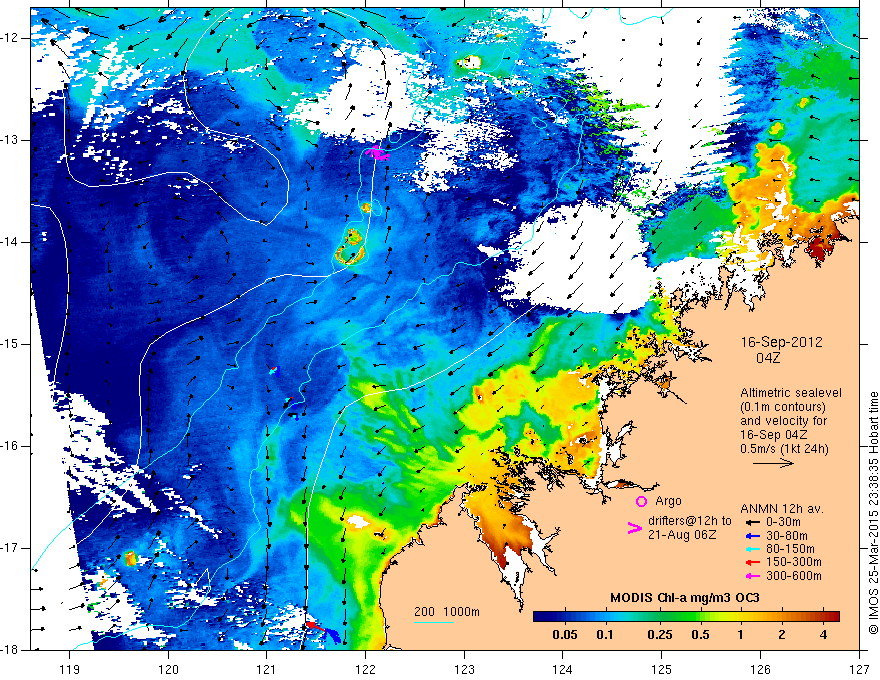Click the ANMN 12h av. heading
880x680 pixels.
point(782,509)
